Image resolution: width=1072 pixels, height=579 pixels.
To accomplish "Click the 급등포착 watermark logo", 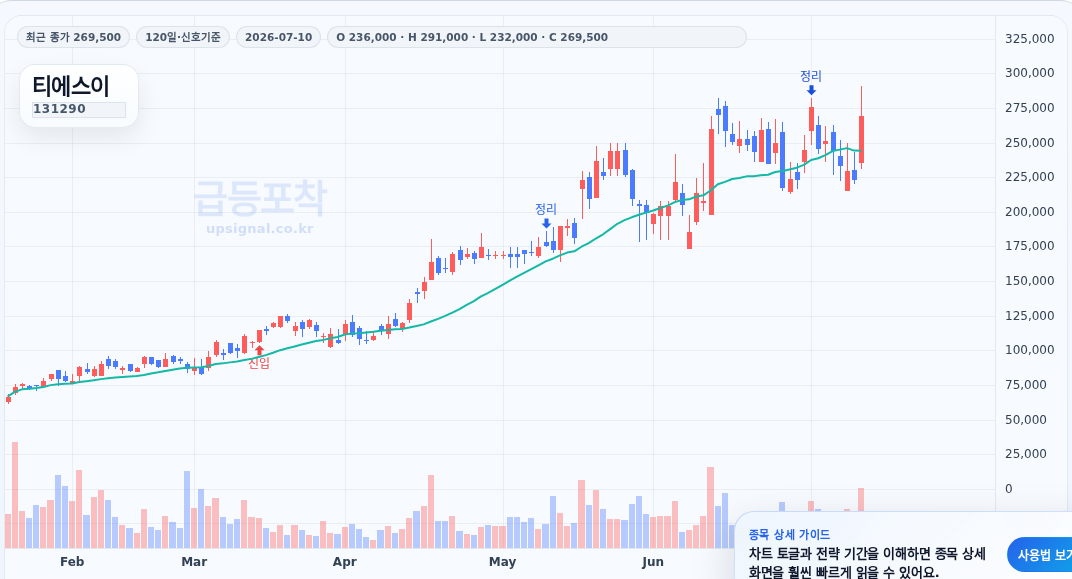I will tap(260, 198).
